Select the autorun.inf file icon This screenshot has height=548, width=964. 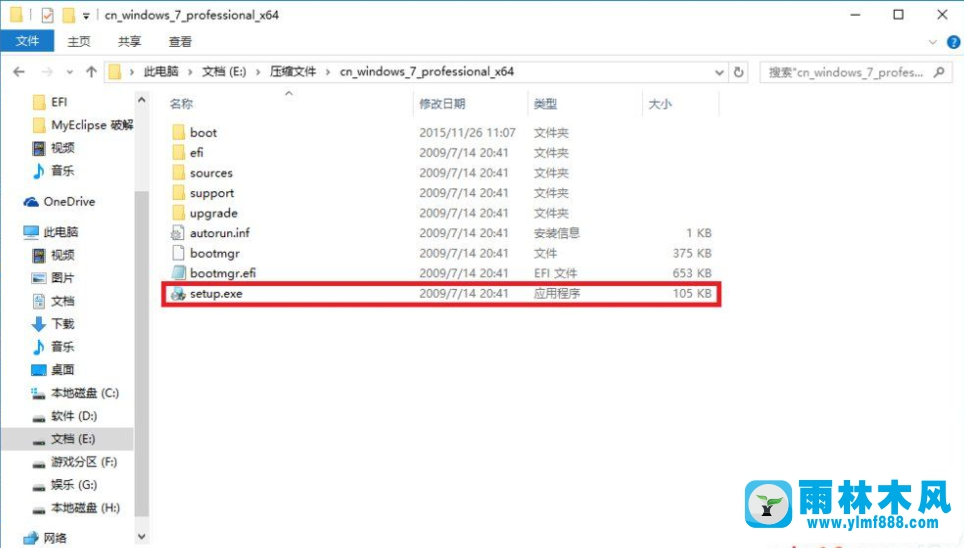pos(178,233)
